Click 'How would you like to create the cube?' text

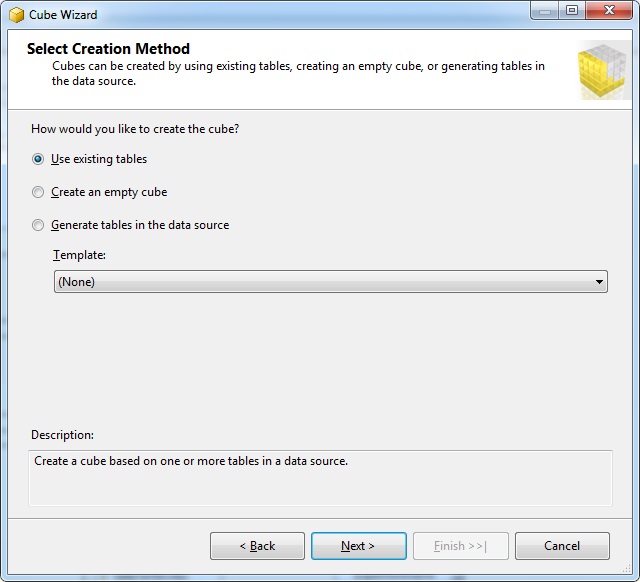135,129
